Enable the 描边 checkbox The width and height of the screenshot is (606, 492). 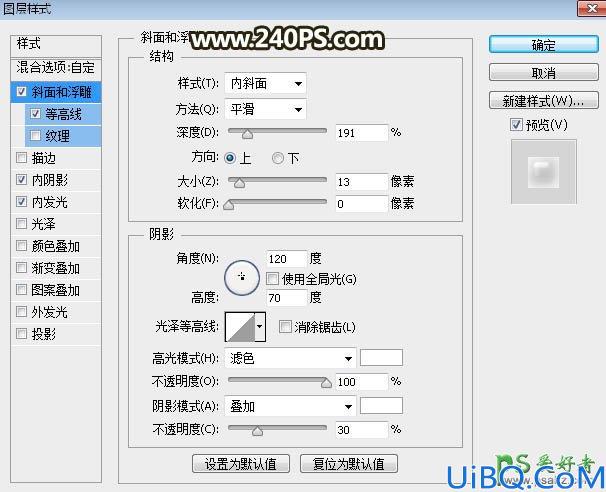tap(21, 158)
